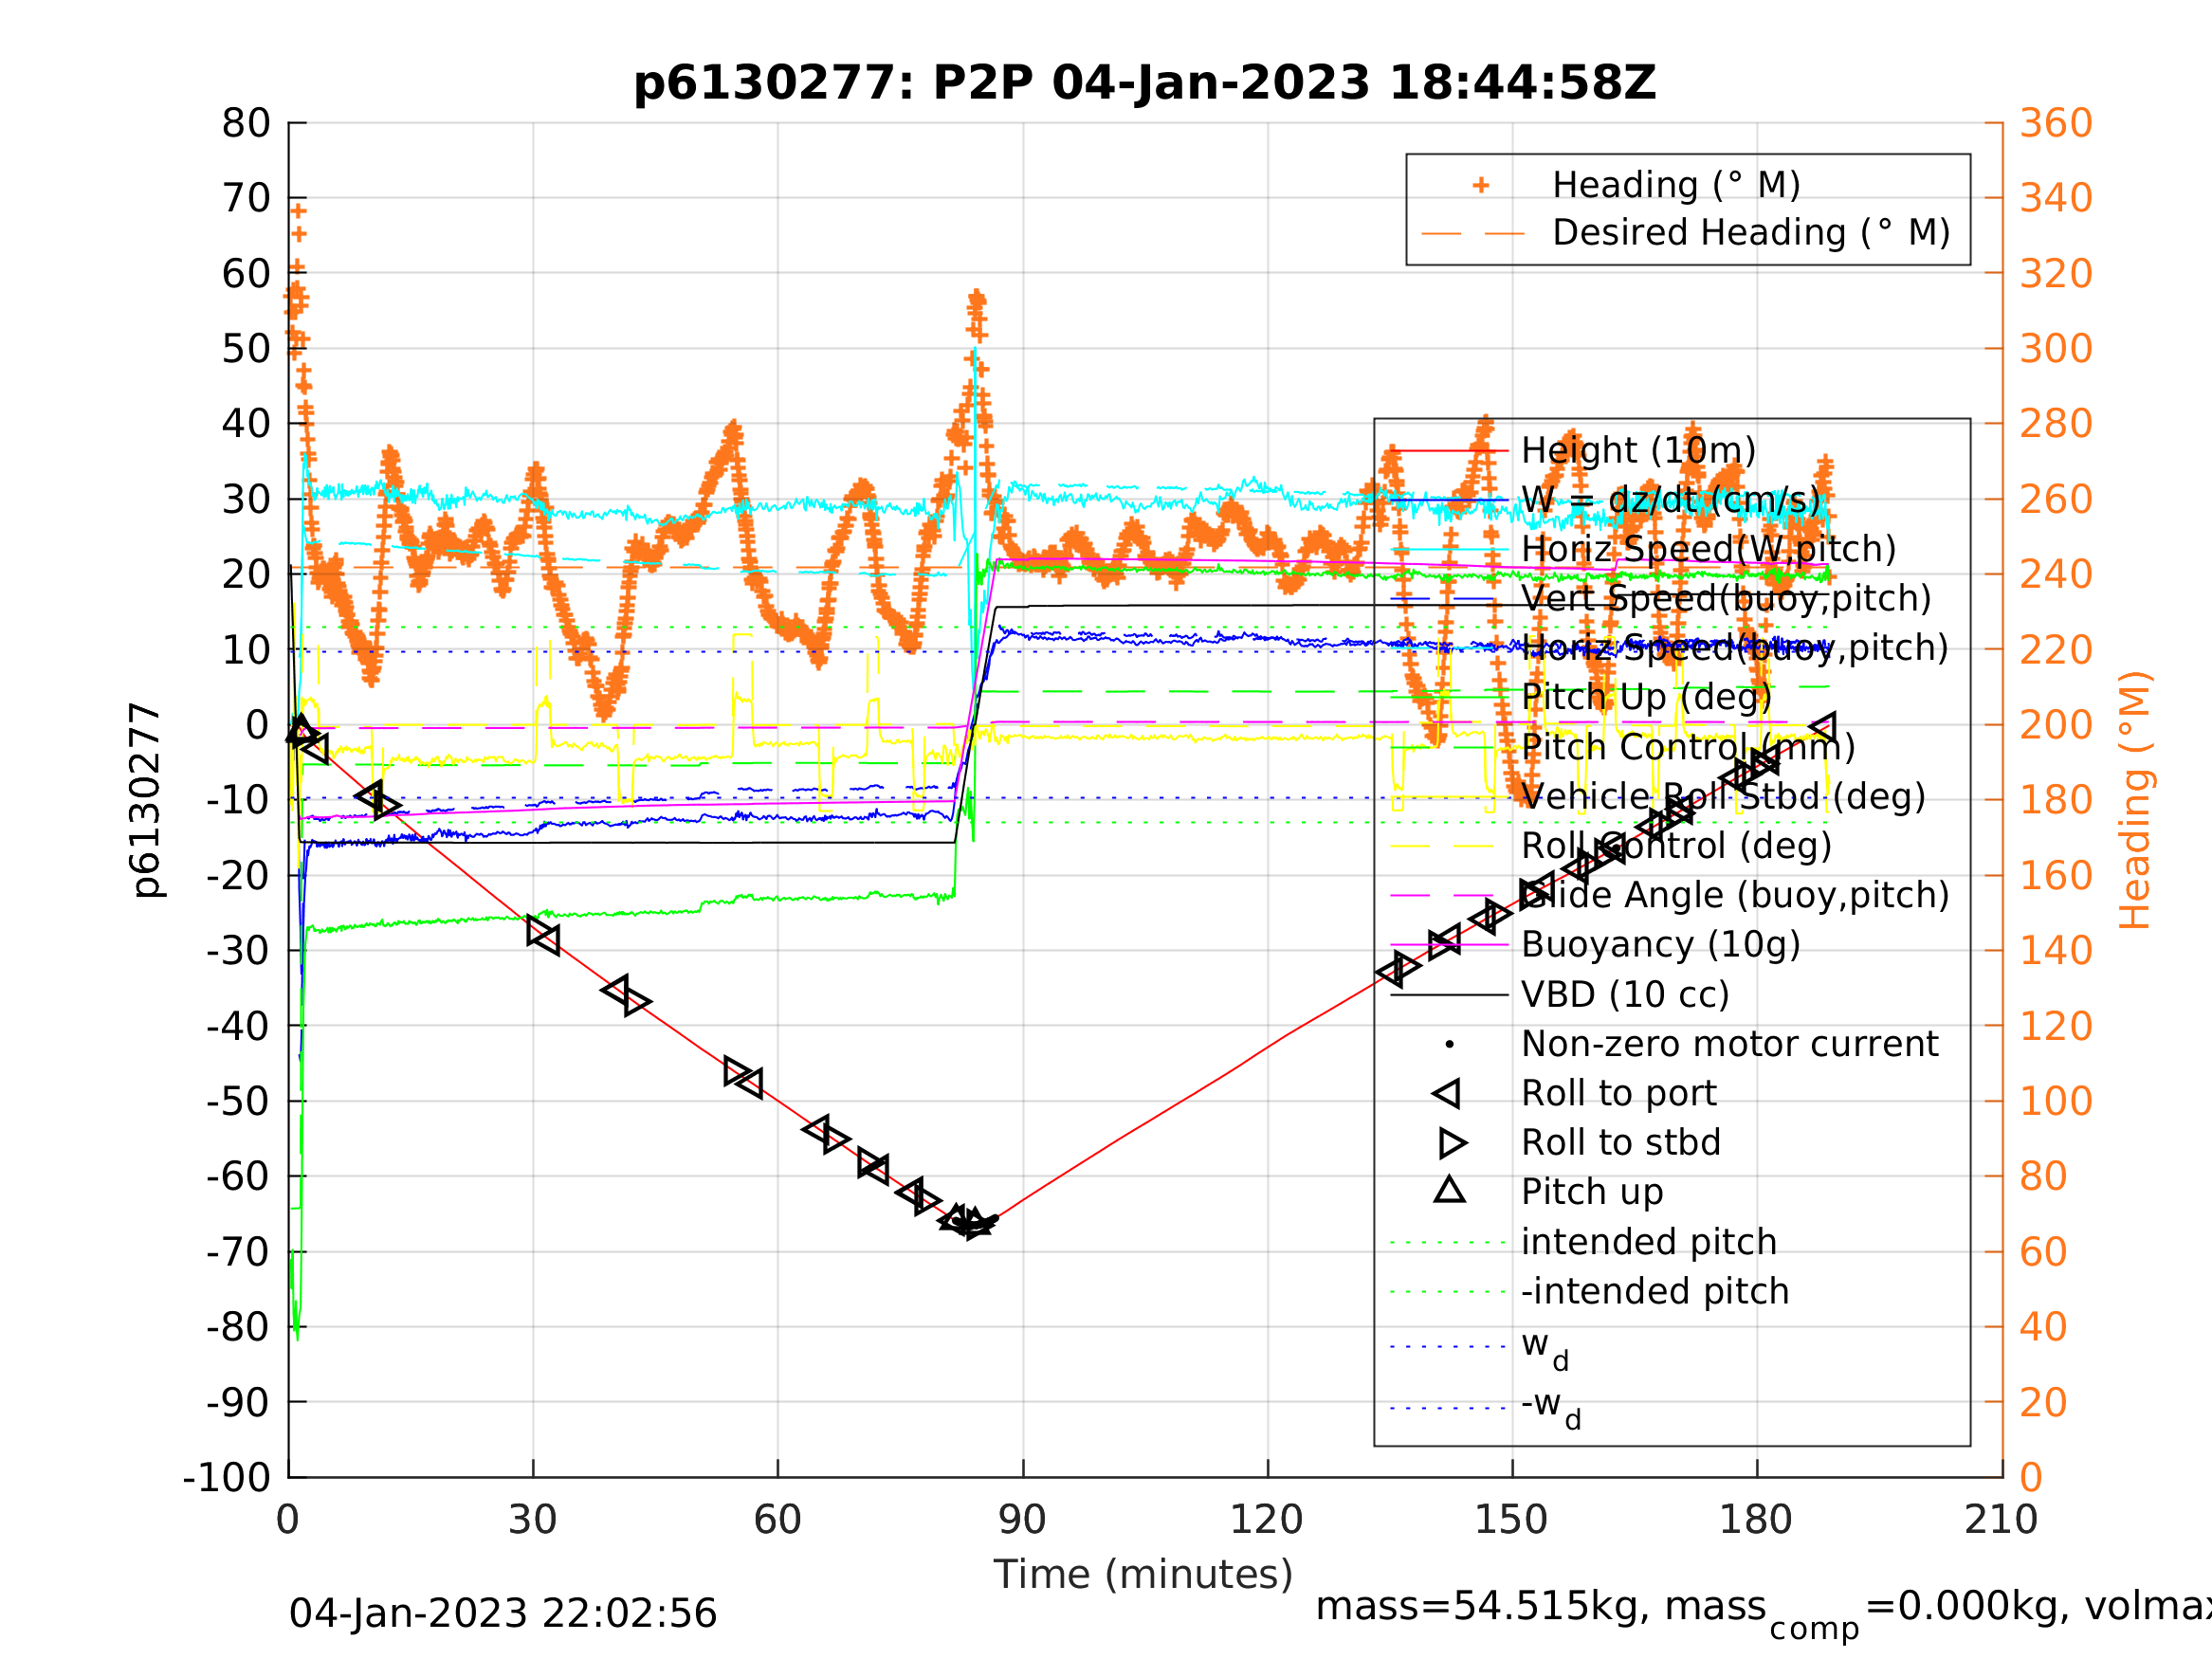Click the plot title p6130277: P2P 04-Jan-2023
This screenshot has width=2212, height=1659.
point(1145,83)
